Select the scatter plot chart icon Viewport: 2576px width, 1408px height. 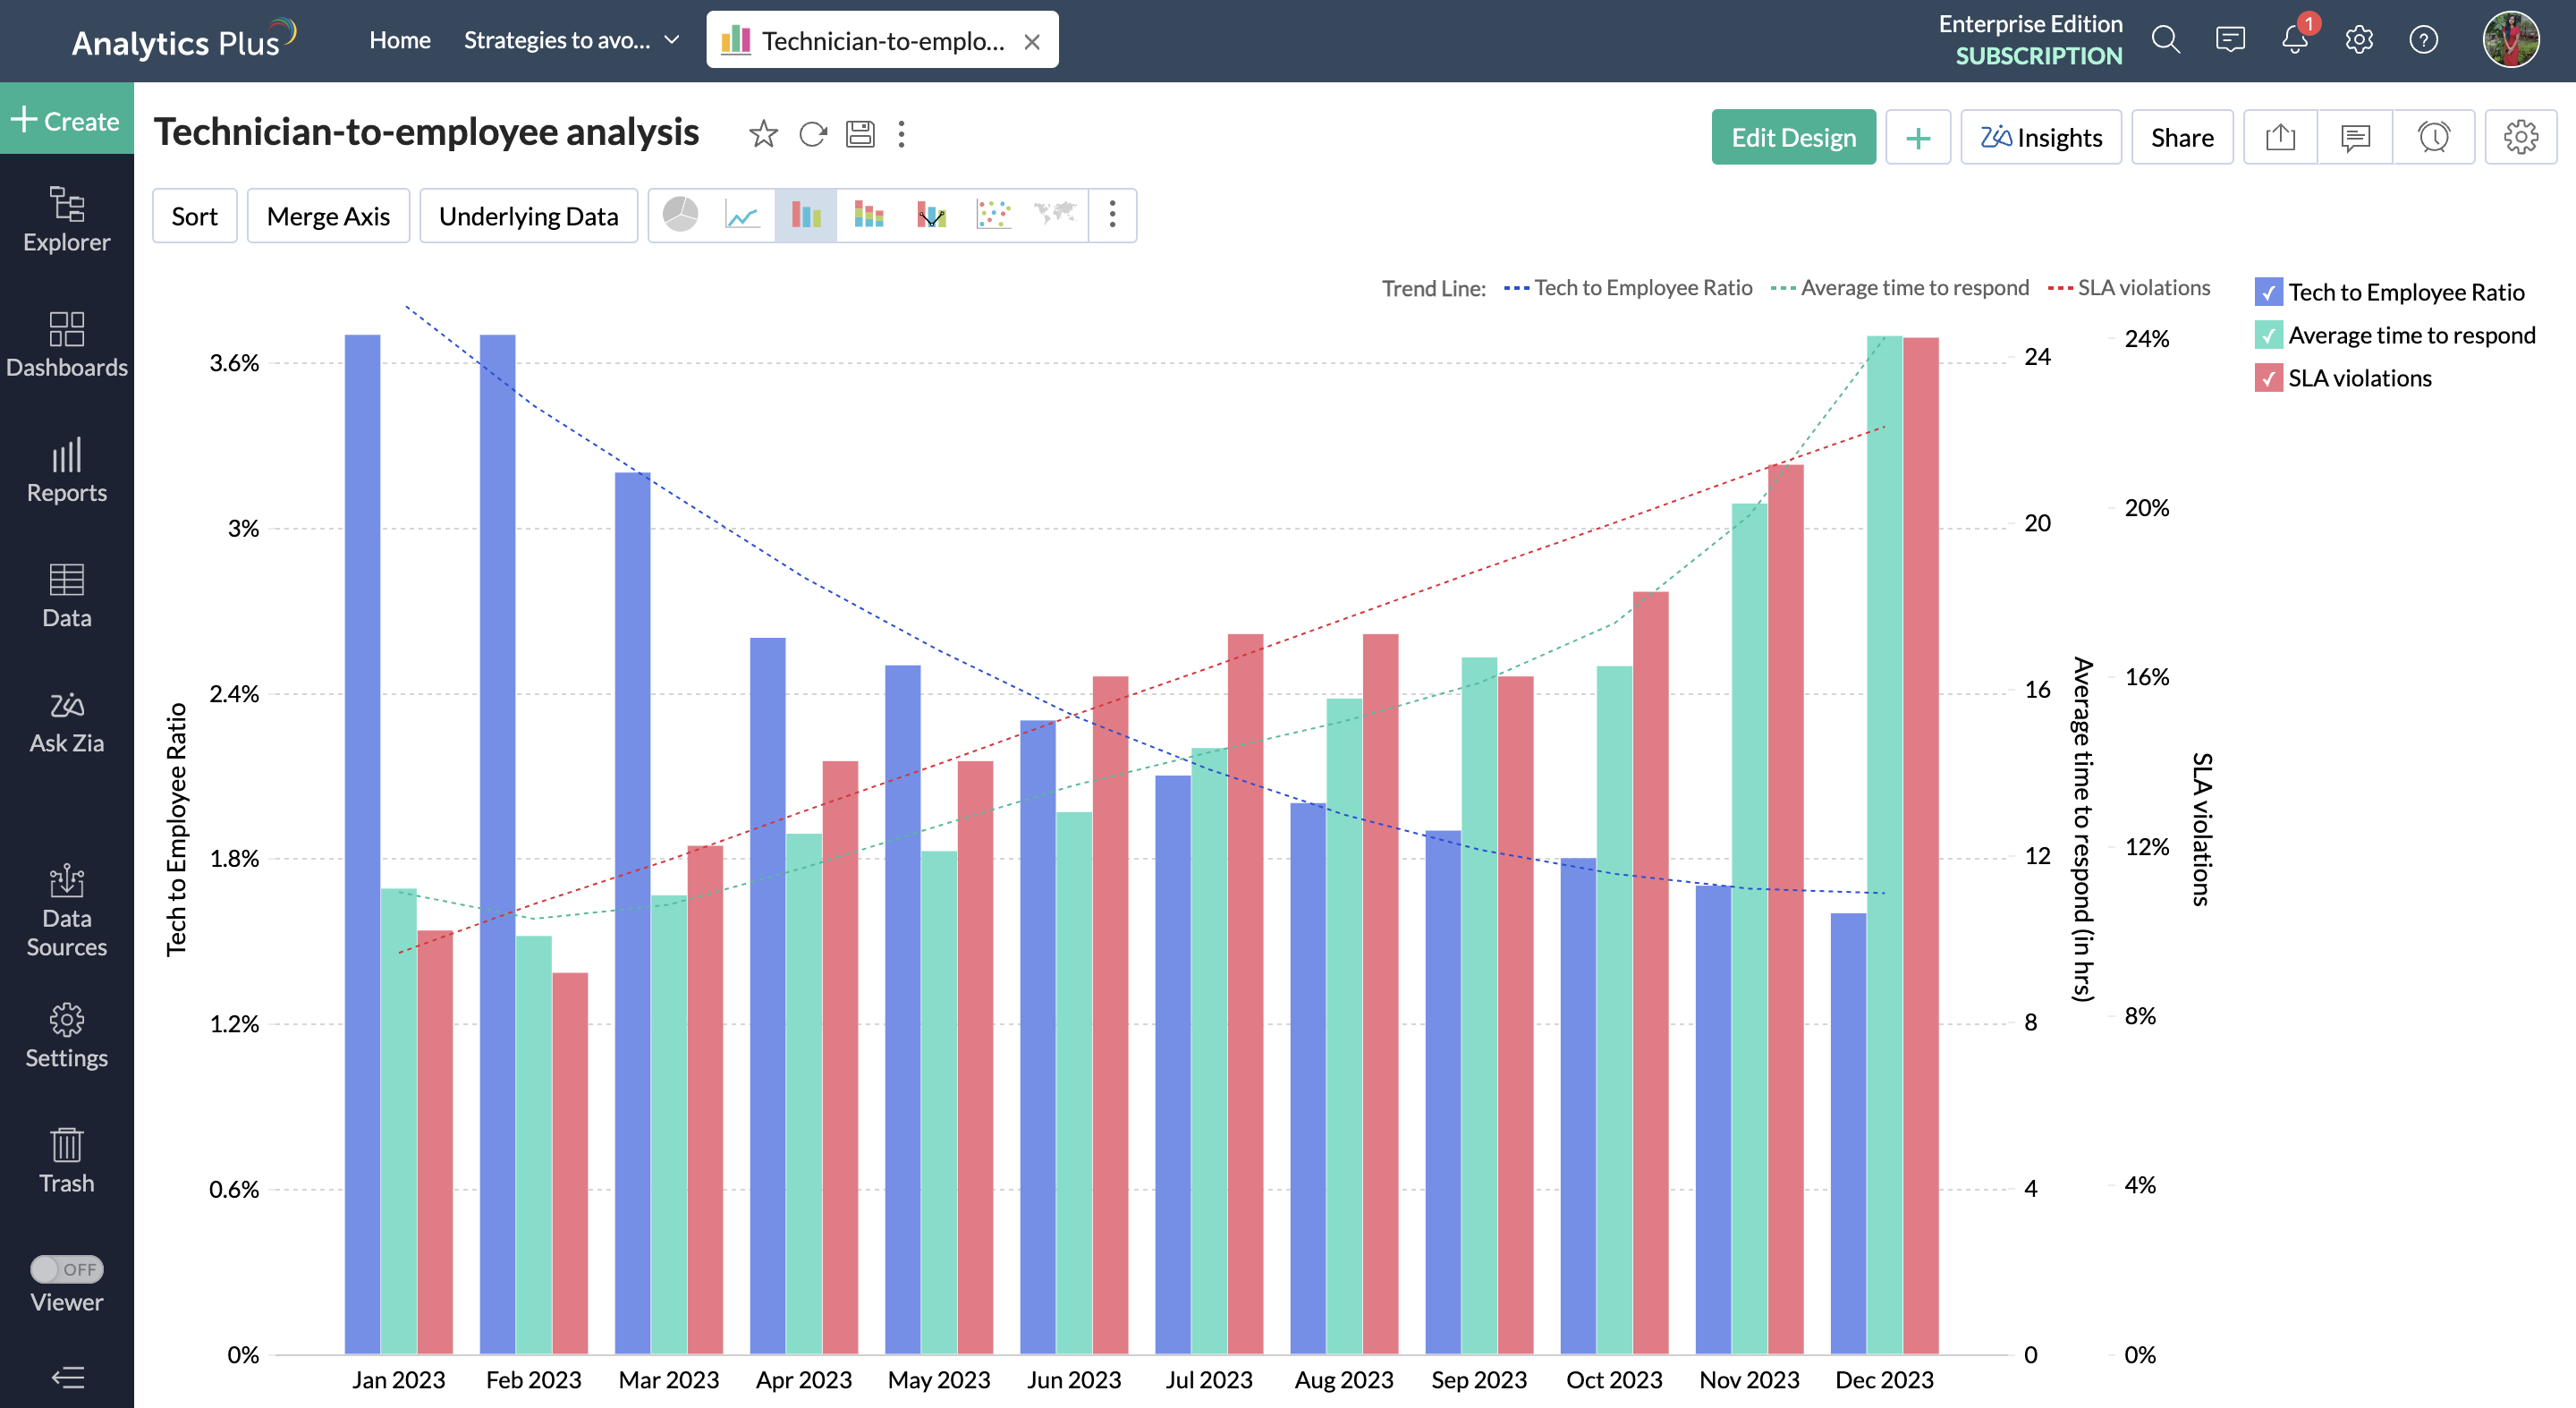point(993,215)
